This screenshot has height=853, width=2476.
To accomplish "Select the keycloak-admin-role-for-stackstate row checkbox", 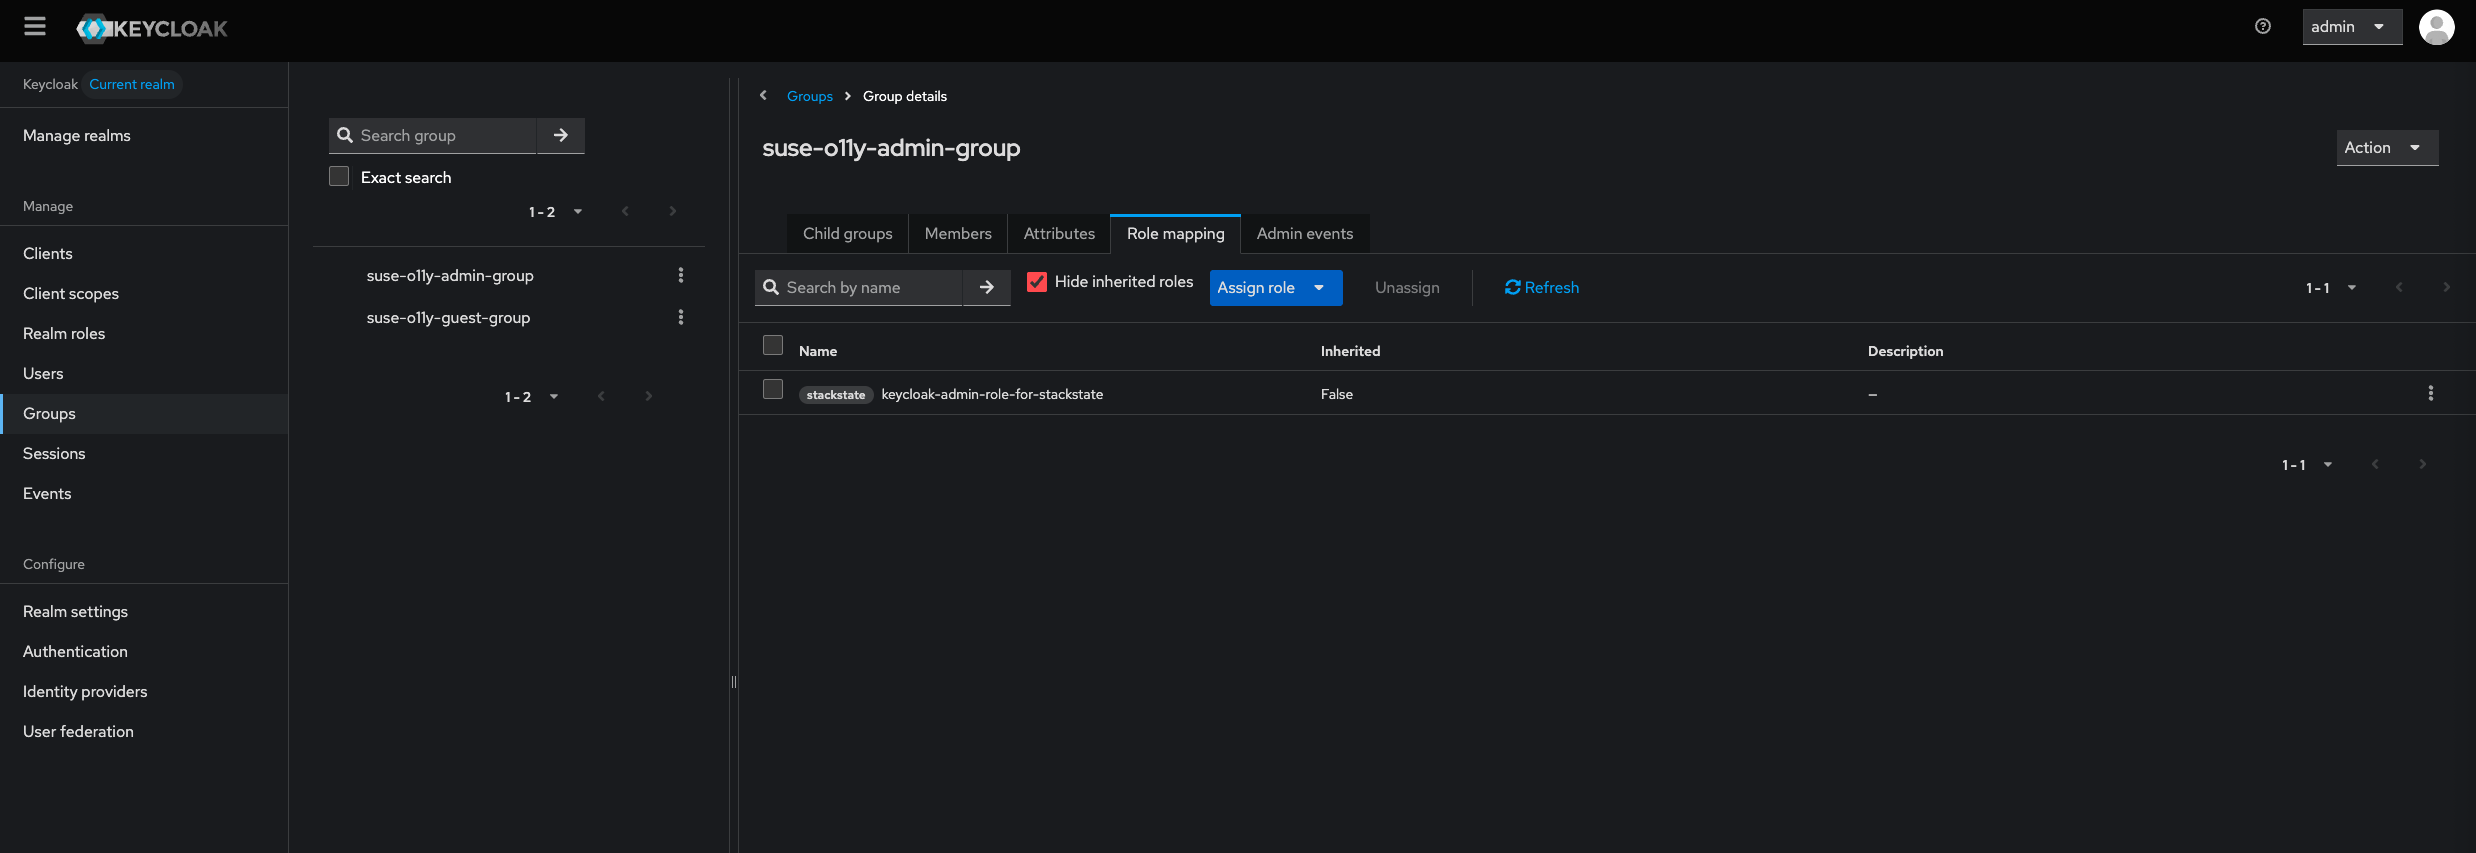I will click(773, 389).
